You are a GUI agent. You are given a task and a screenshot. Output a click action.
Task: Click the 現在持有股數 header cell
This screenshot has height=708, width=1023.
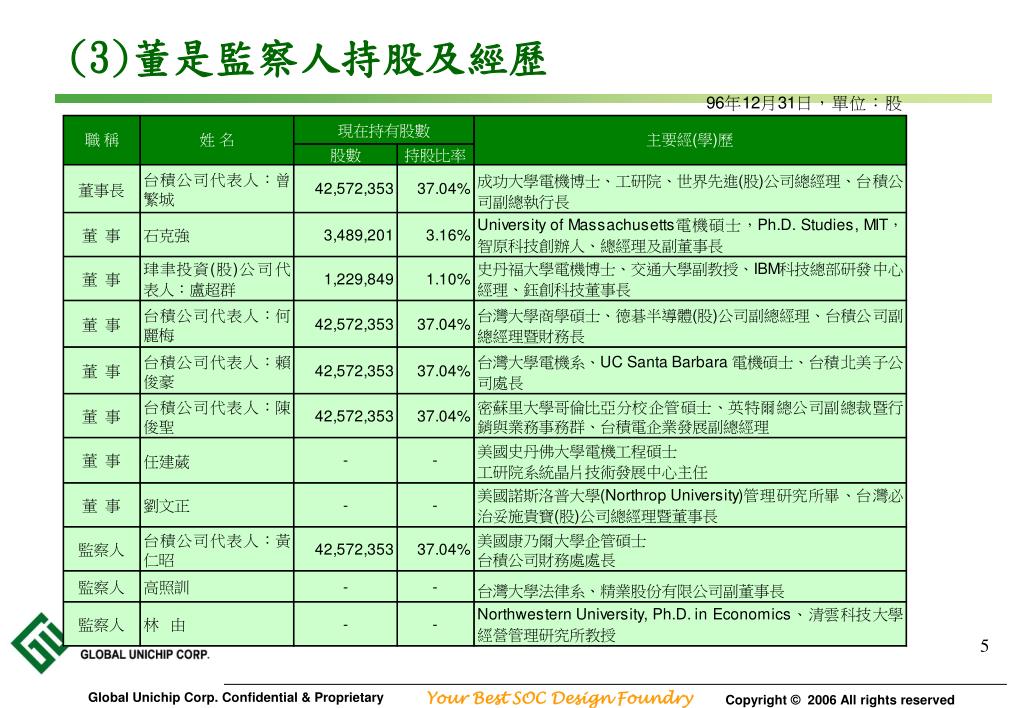[x=384, y=131]
